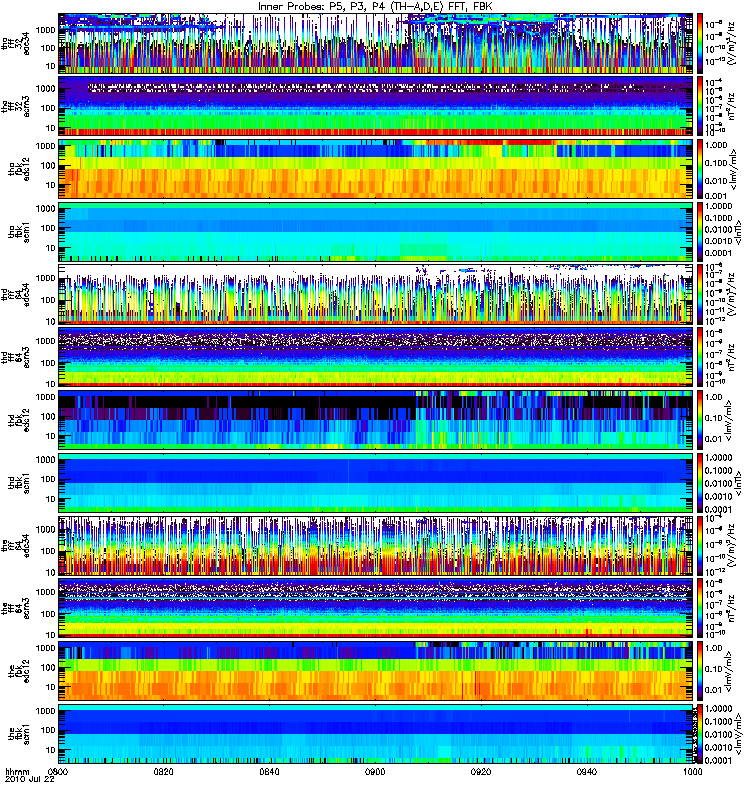
Task: Select the 'the fff 64 scm3' panel label
Action: pos(15,609)
